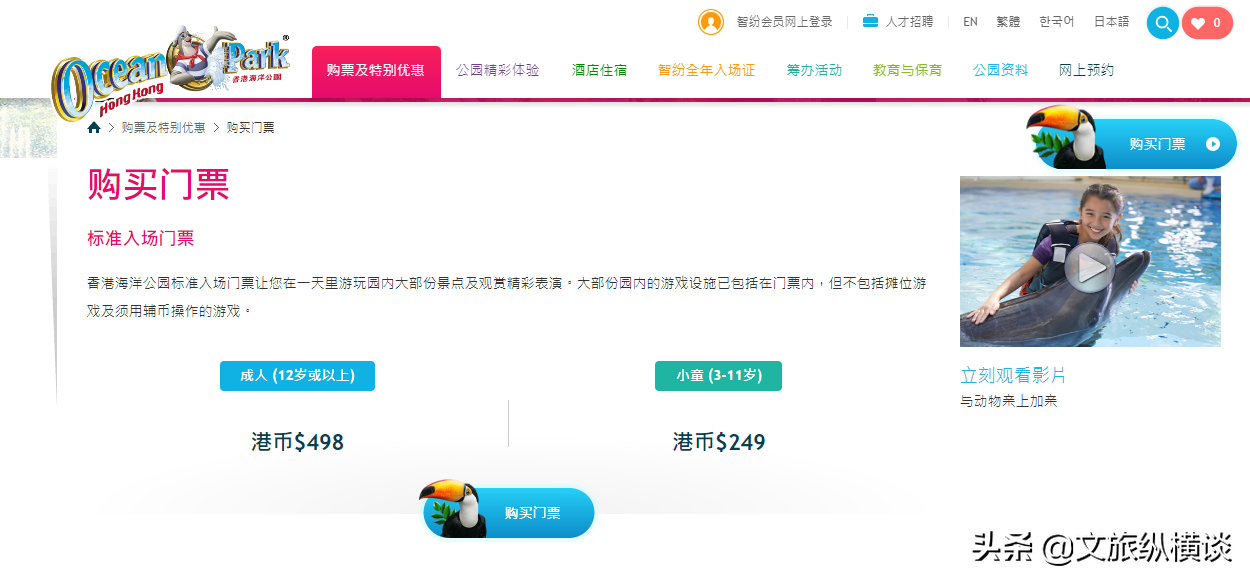This screenshot has height=581, width=1250.
Task: Open 公园资料 menu
Action: pos(1001,71)
